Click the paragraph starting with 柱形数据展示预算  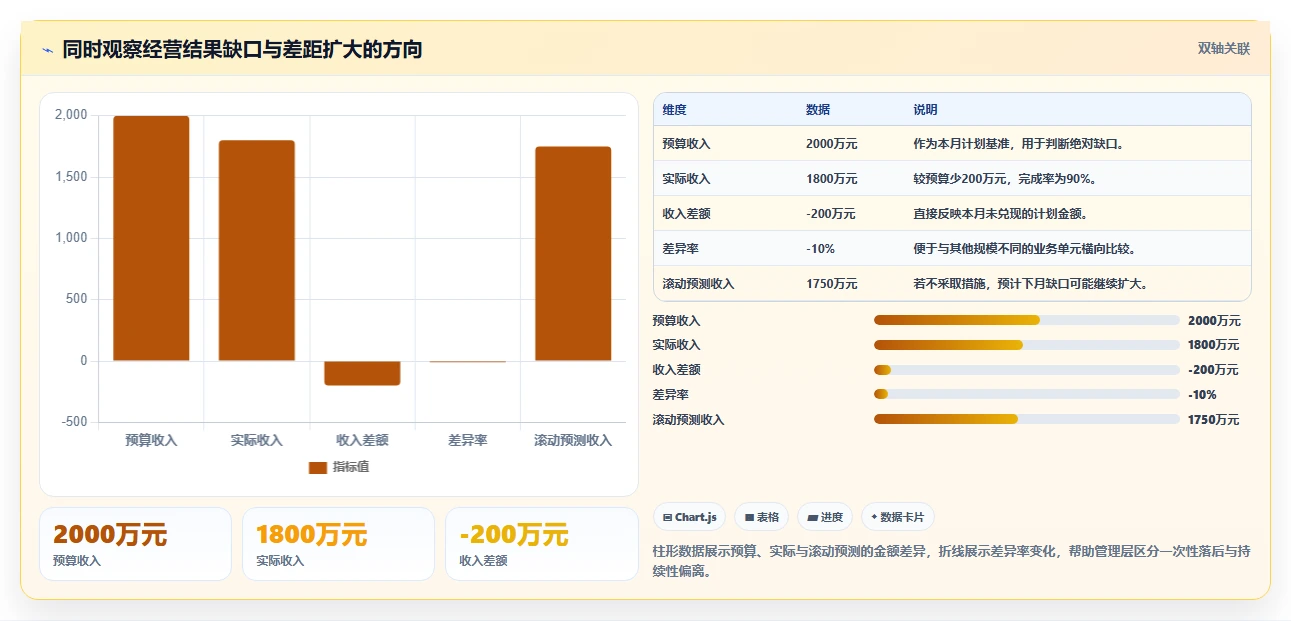(951, 562)
